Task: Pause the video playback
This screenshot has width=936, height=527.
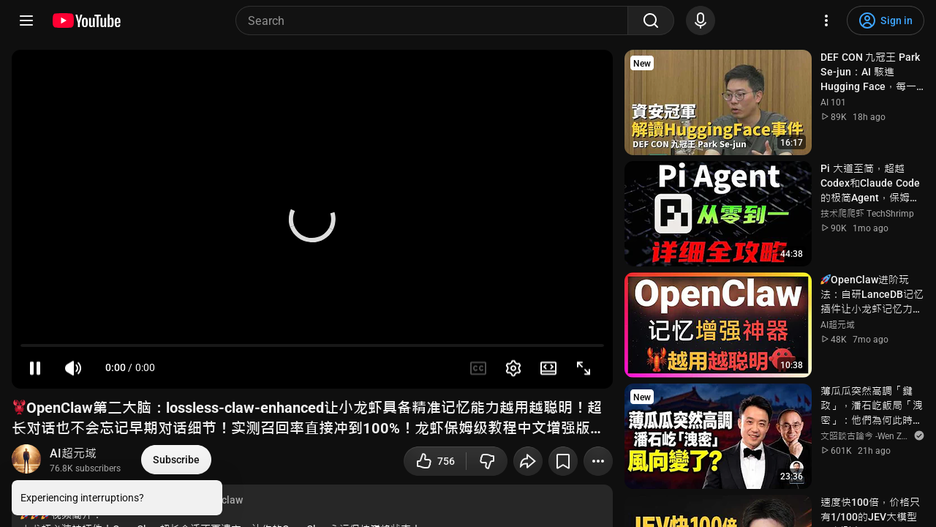Action: pos(35,368)
